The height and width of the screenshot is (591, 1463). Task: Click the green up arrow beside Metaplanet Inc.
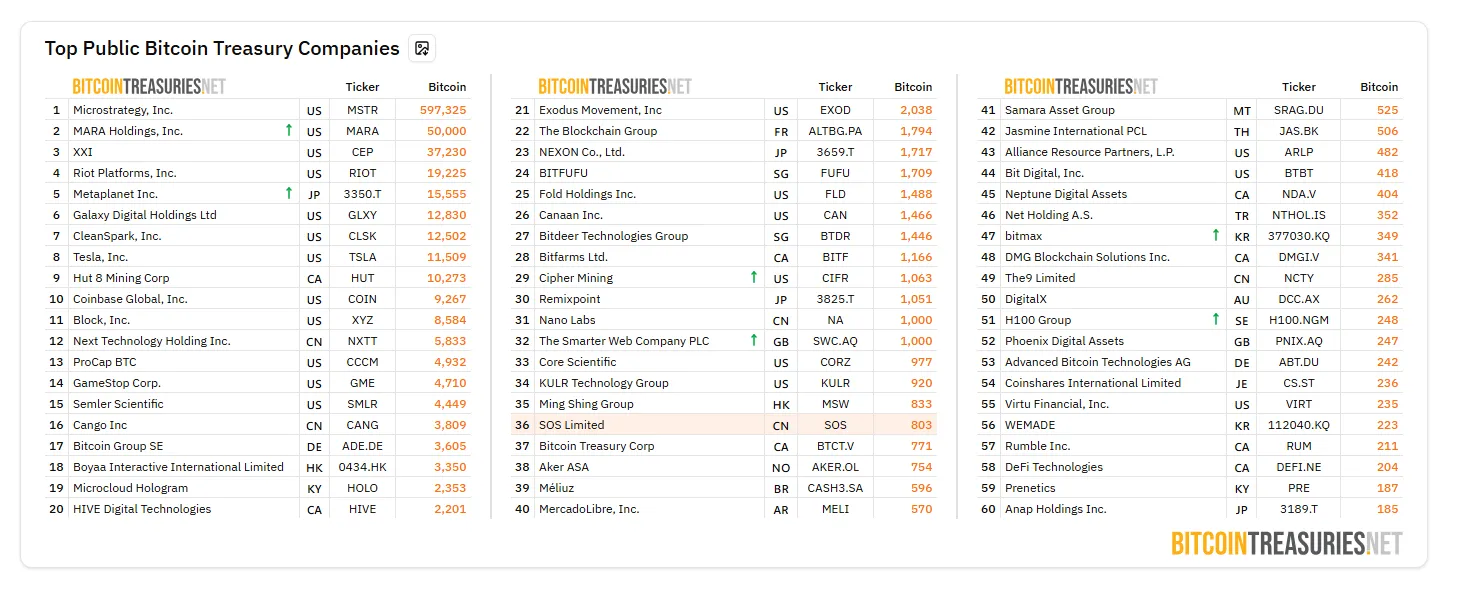pos(289,193)
